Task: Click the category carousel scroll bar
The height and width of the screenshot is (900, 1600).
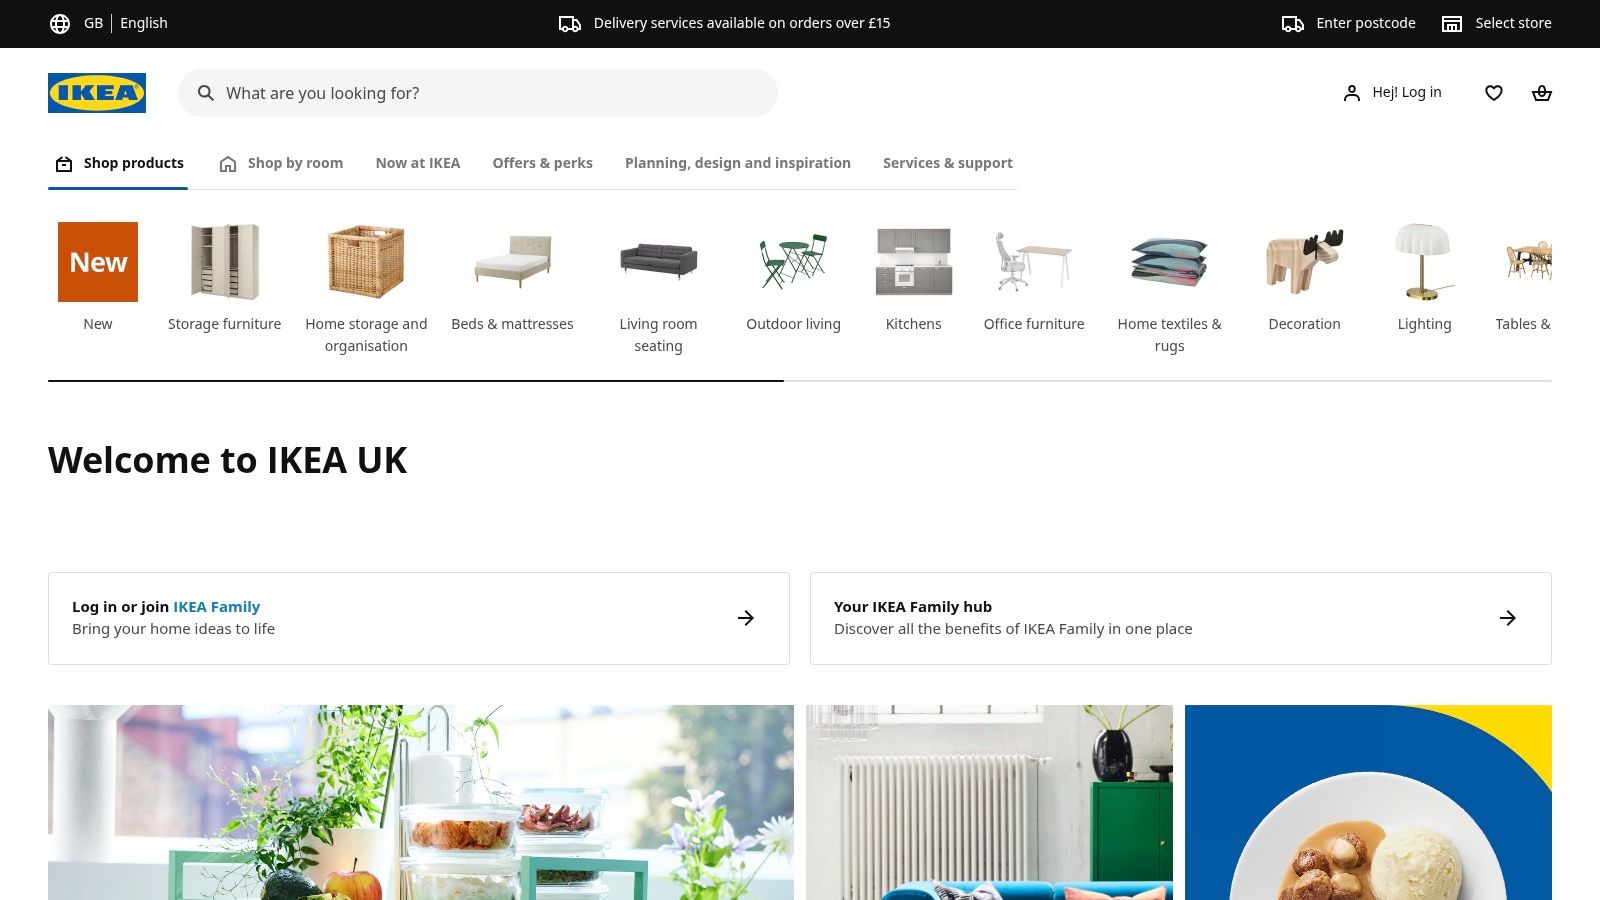Action: click(x=800, y=381)
